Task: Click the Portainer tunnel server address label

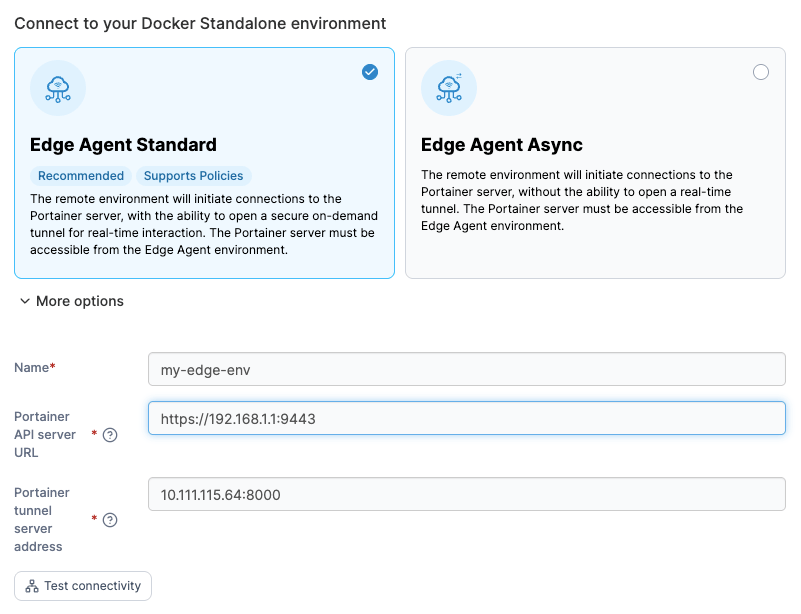Action: 42,519
